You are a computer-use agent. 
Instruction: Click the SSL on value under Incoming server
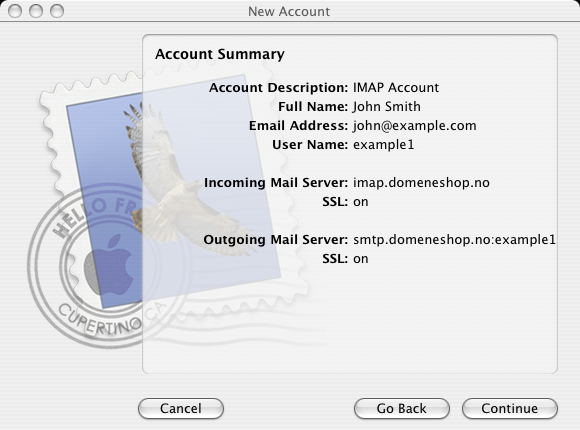pos(361,202)
